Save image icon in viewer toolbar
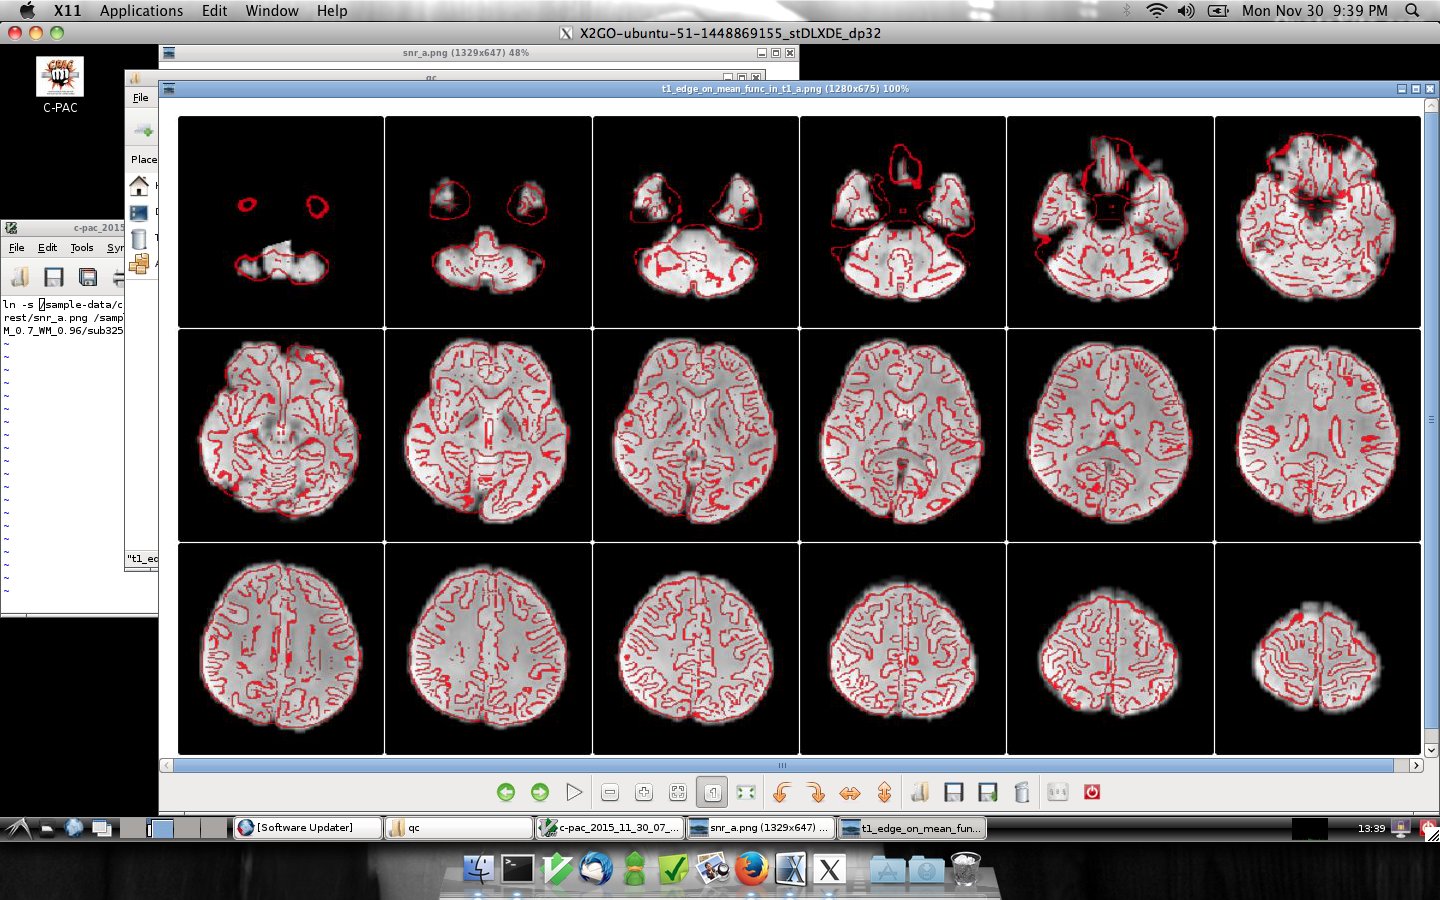The height and width of the screenshot is (900, 1440). point(954,792)
